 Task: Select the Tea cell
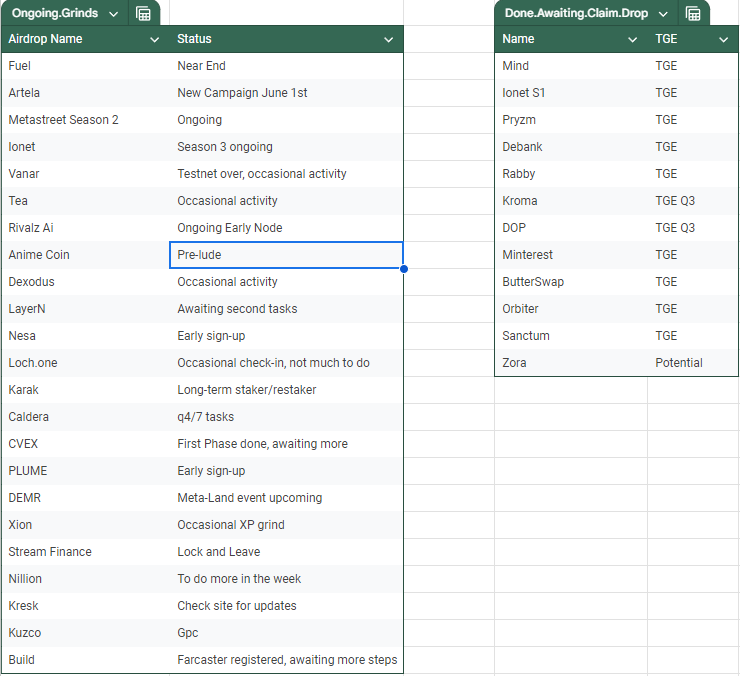(x=85, y=201)
